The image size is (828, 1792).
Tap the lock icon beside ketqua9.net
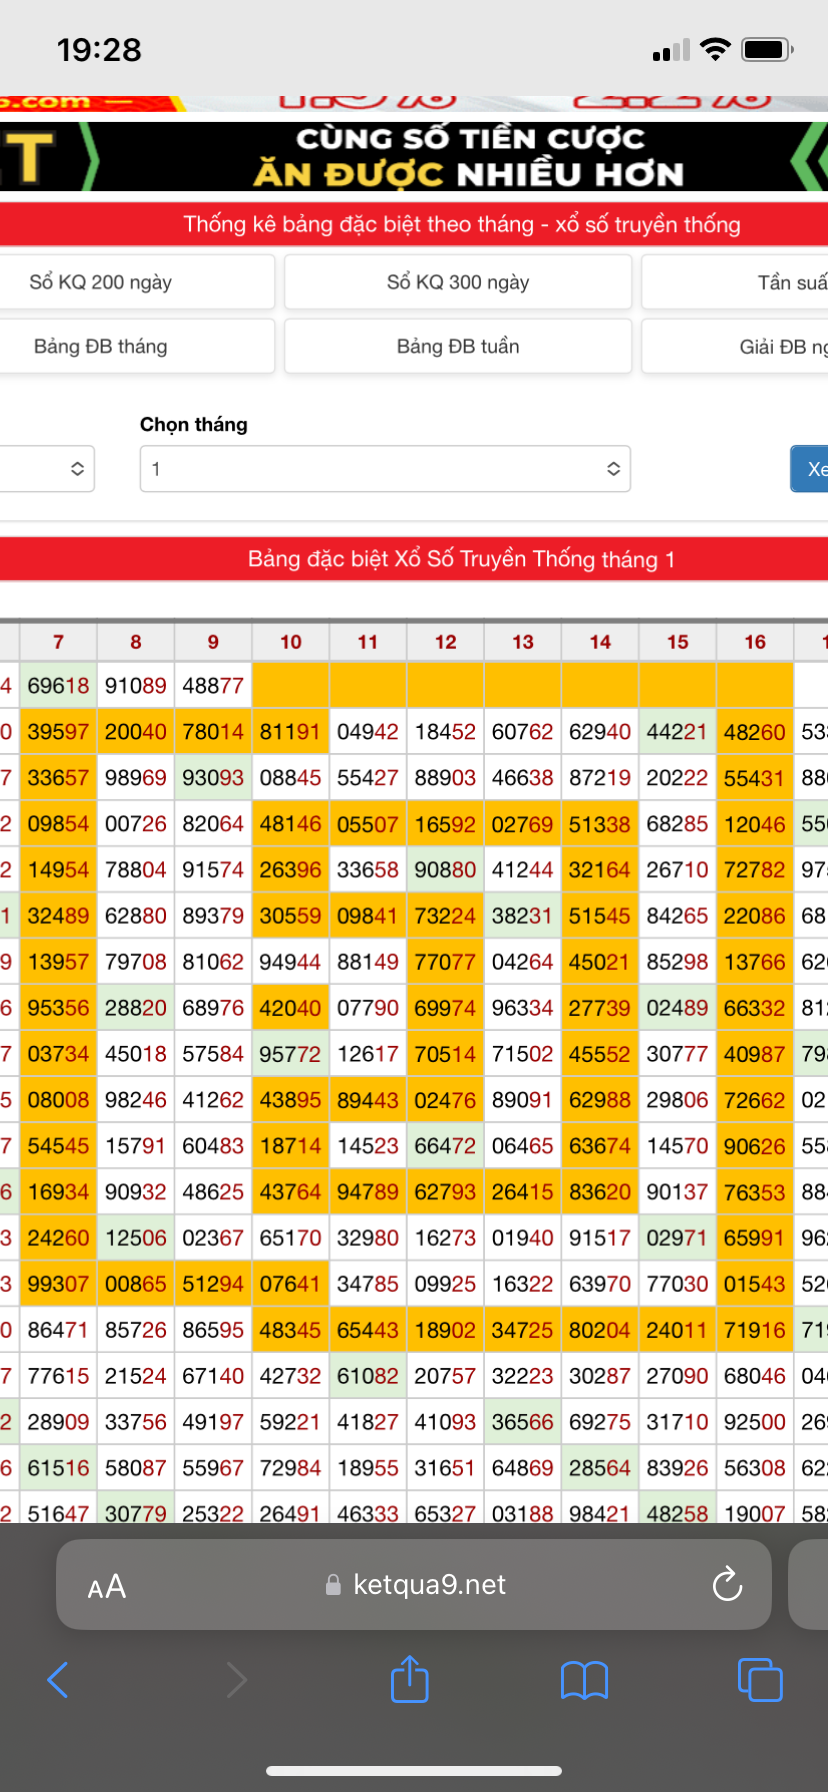pyautogui.click(x=333, y=1585)
